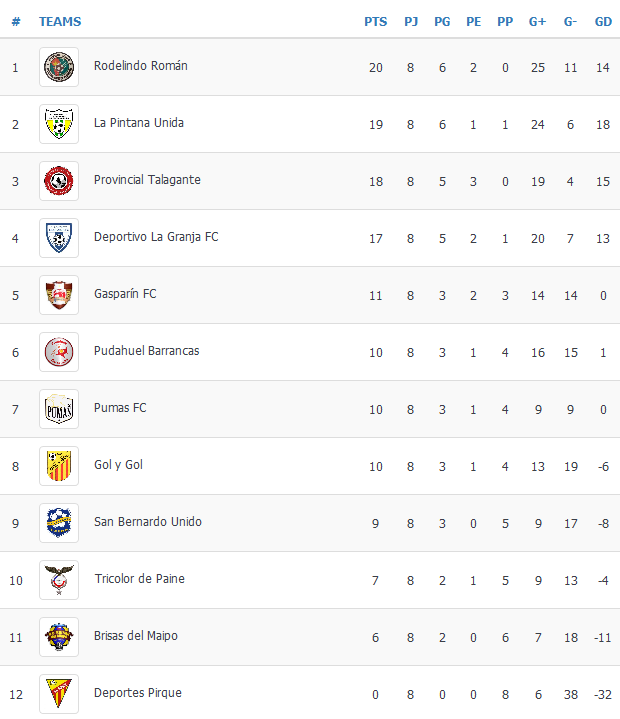Sort table by PTS column header
This screenshot has height=719, width=620.
(376, 22)
